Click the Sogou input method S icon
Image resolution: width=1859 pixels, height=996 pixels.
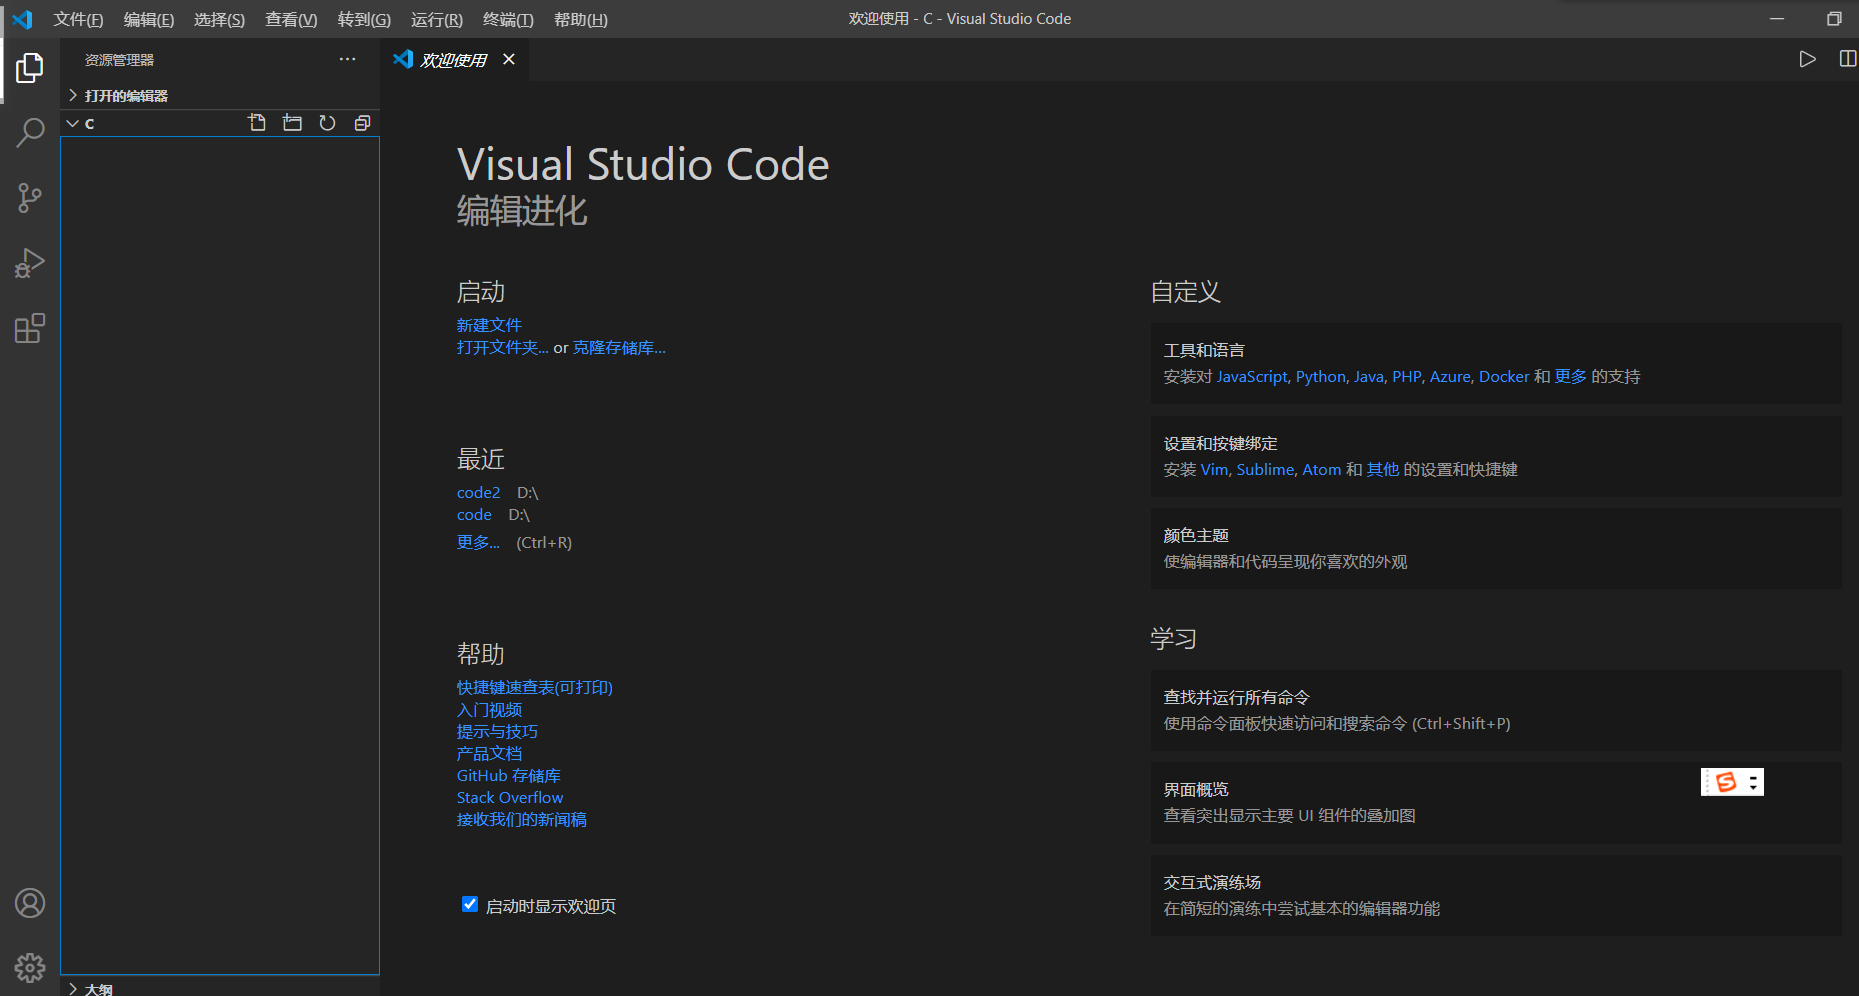point(1725,782)
